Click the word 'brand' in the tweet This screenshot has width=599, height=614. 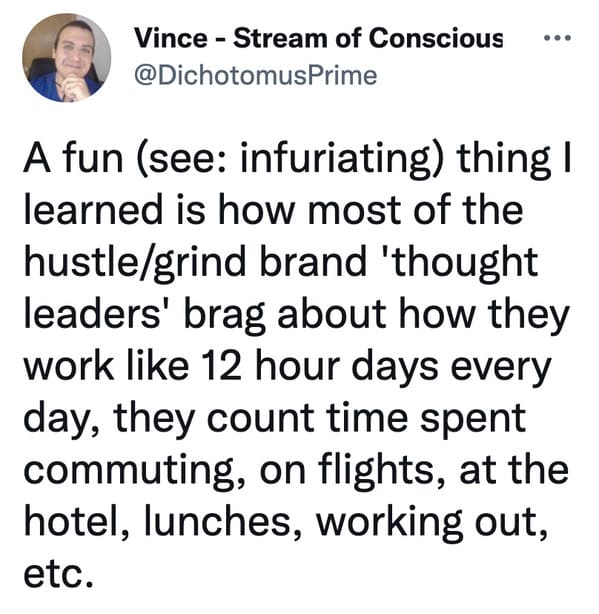312,262
